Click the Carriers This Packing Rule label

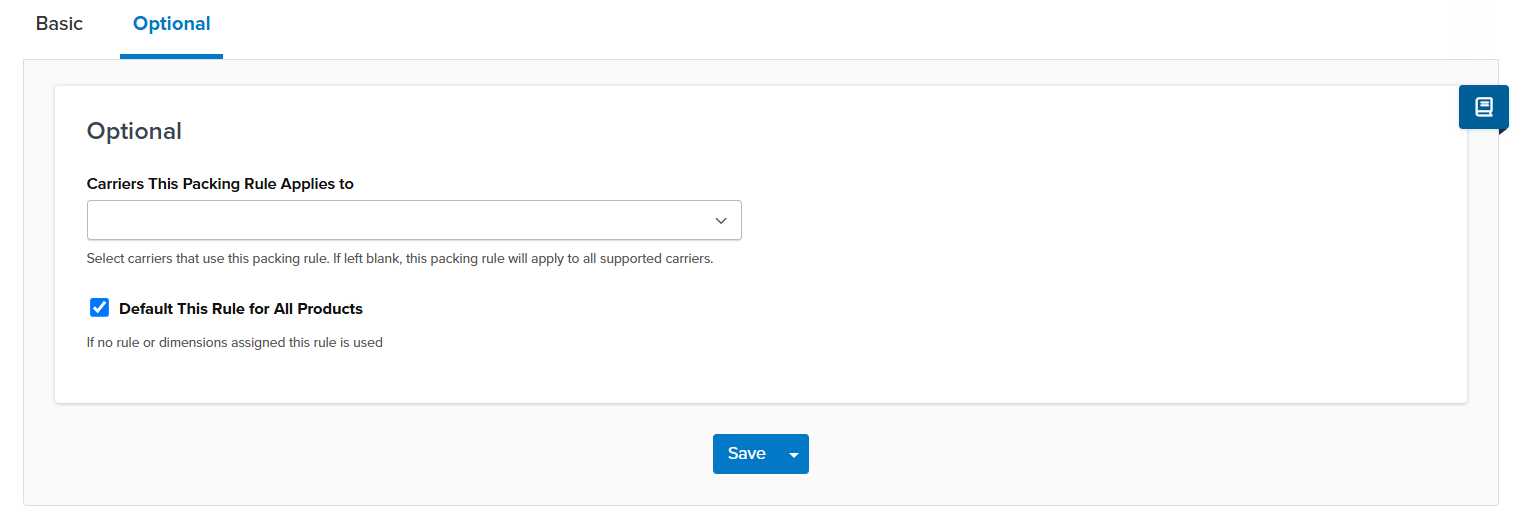pyautogui.click(x=220, y=184)
